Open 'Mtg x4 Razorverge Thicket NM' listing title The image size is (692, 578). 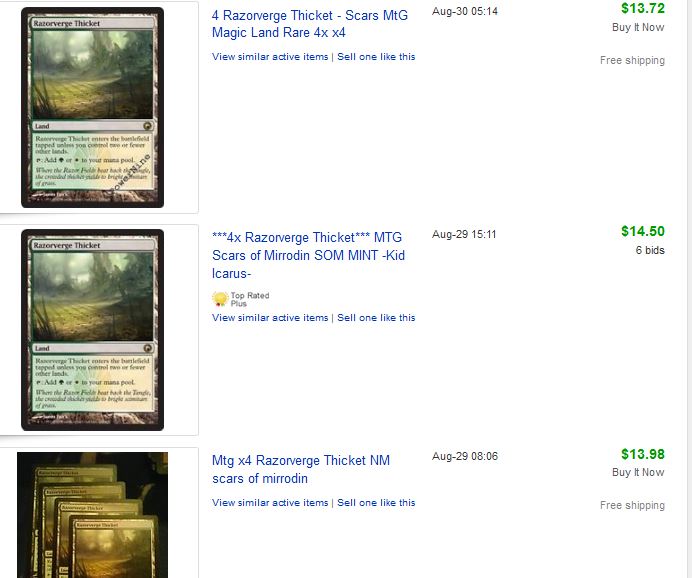[301, 469]
